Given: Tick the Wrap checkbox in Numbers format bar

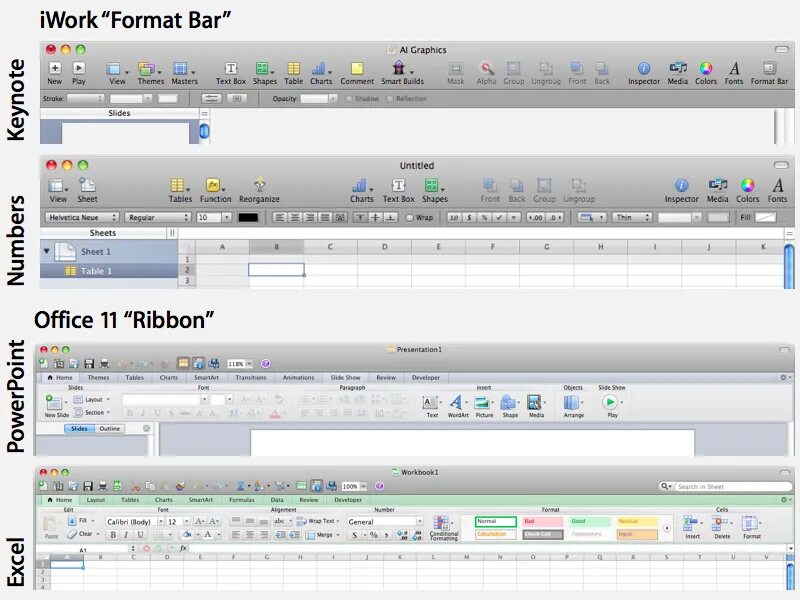Looking at the screenshot, I should (x=409, y=218).
